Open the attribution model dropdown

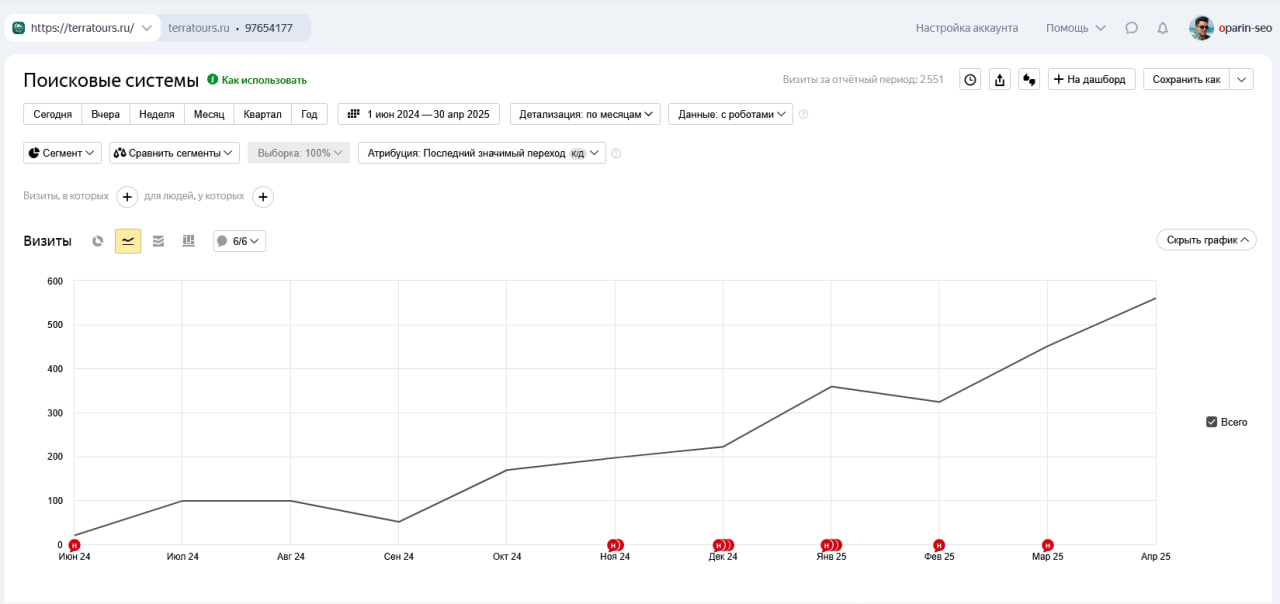tap(481, 153)
